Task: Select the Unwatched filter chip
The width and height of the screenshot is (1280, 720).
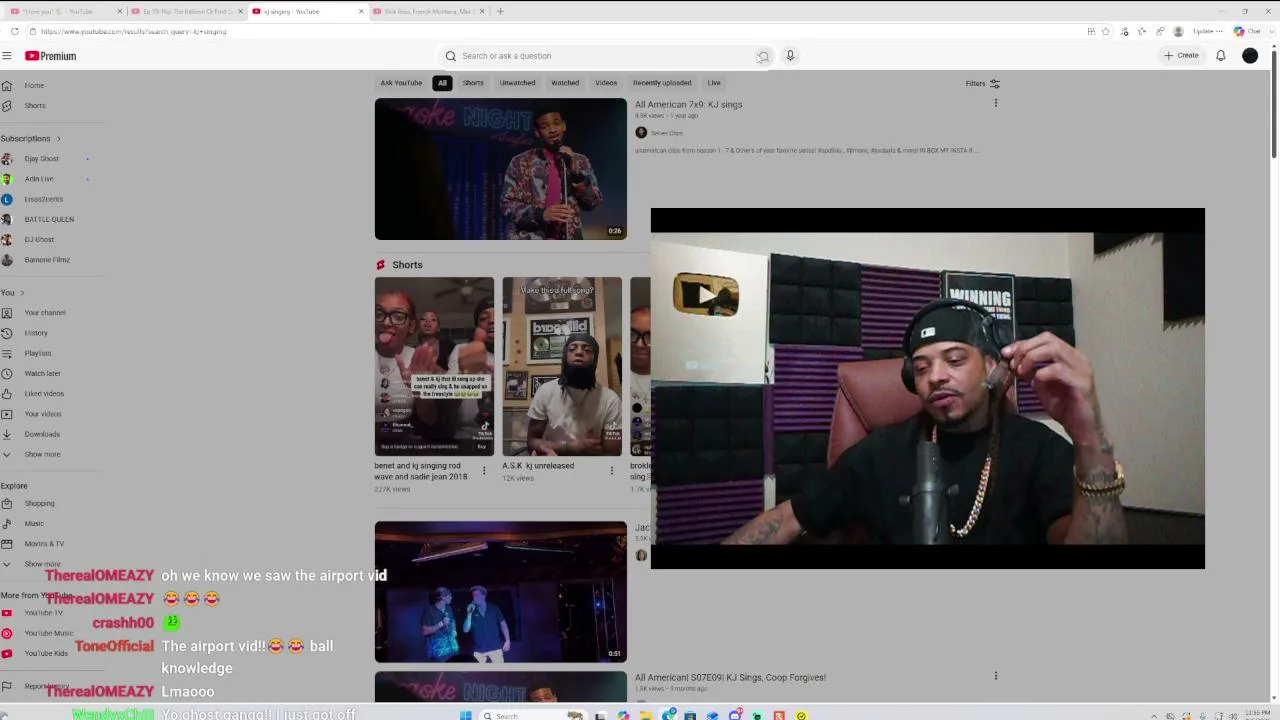Action: (x=517, y=83)
